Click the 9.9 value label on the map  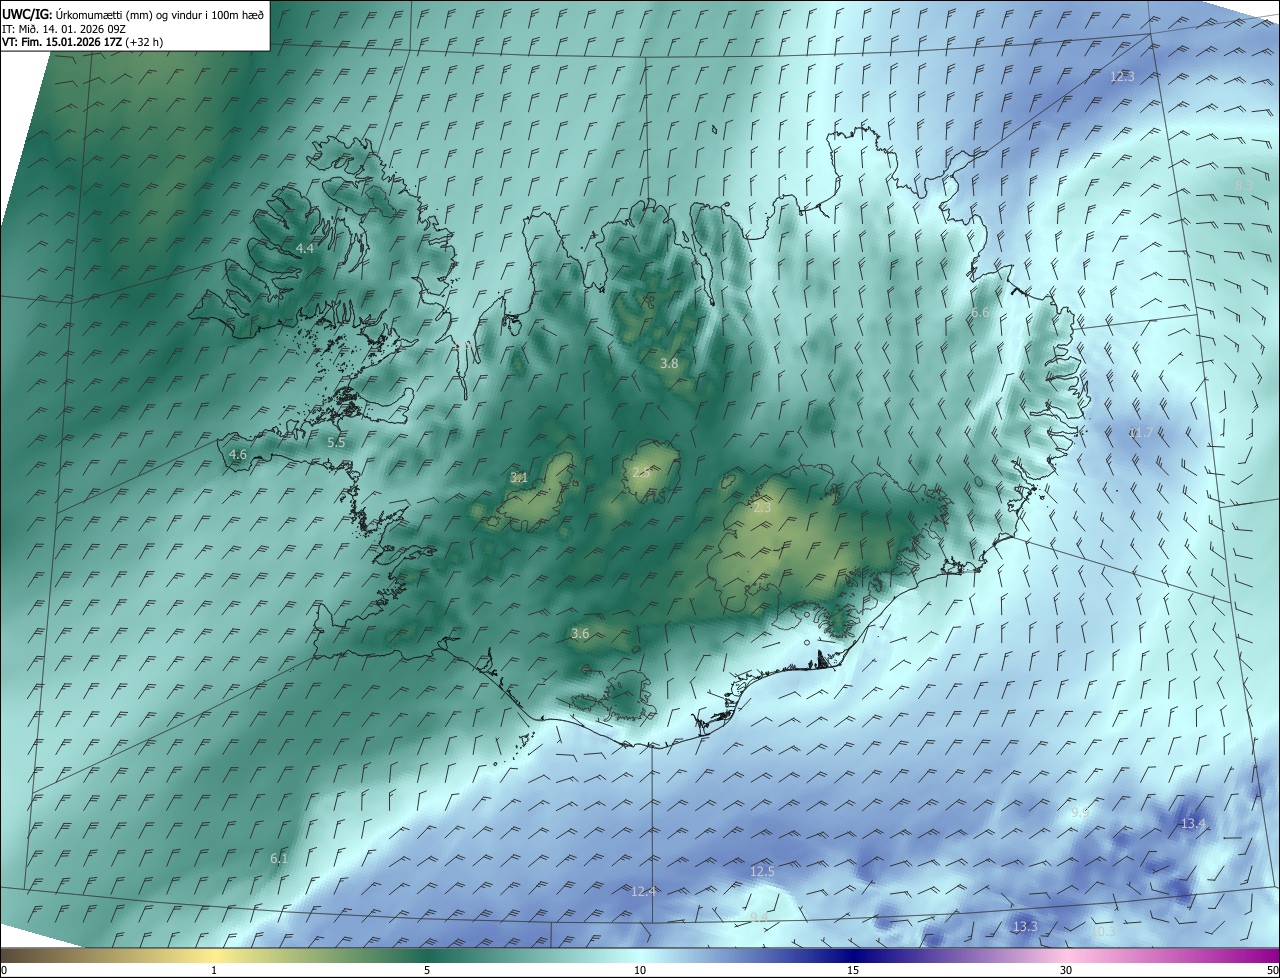pyautogui.click(x=1080, y=813)
